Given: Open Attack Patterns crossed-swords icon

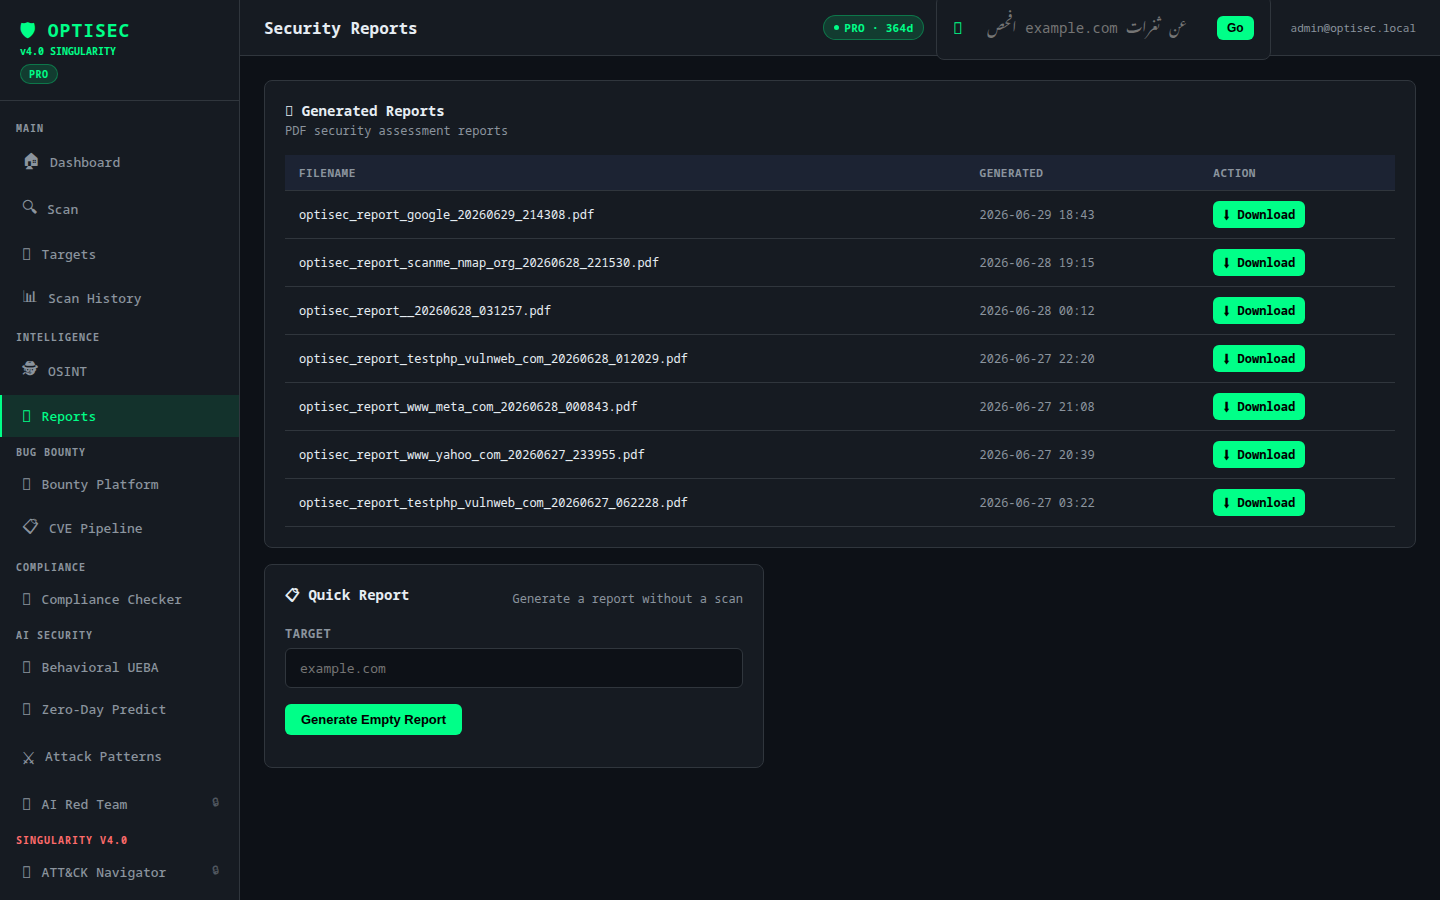Looking at the screenshot, I should click(x=28, y=758).
